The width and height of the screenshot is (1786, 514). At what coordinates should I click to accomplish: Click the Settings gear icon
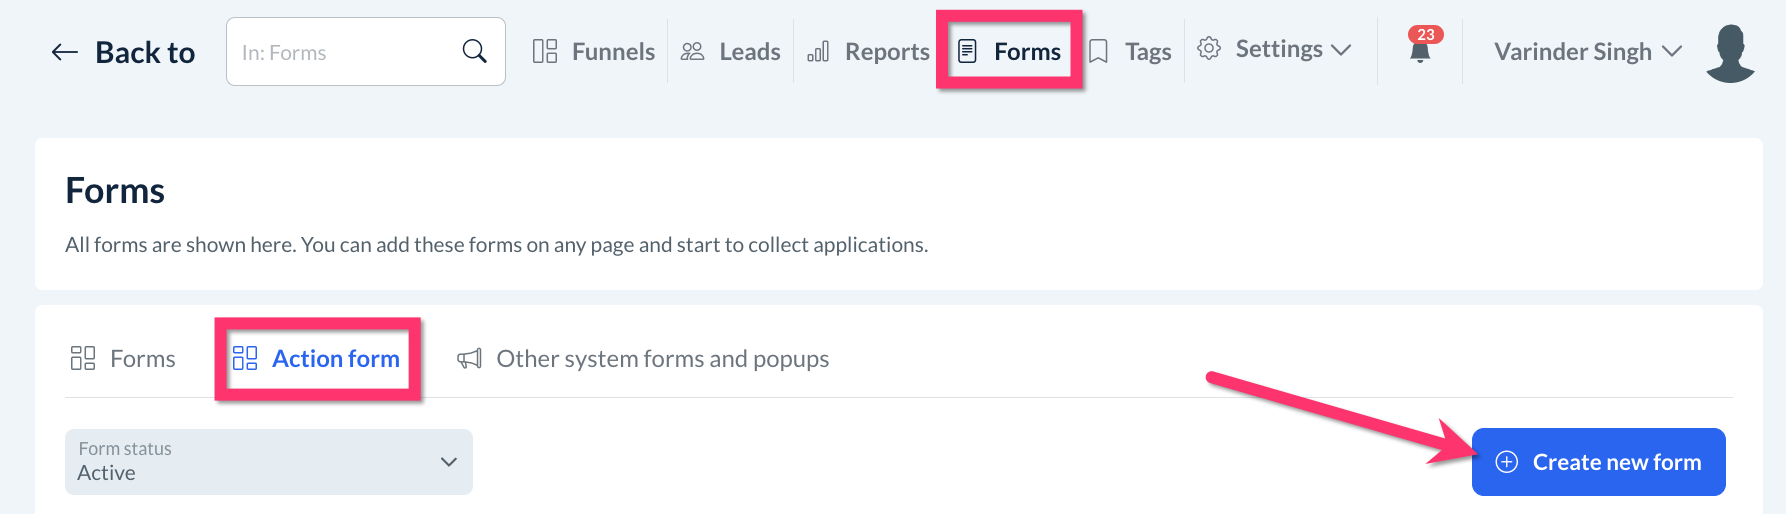pos(1209,48)
